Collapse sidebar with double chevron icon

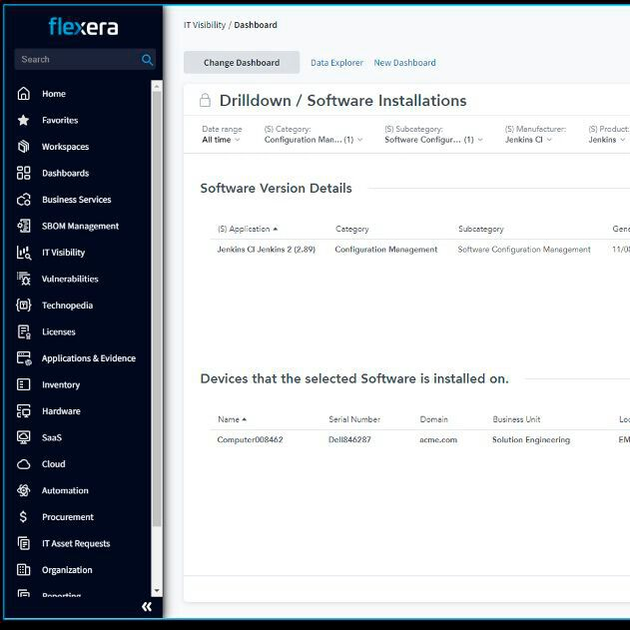[147, 607]
